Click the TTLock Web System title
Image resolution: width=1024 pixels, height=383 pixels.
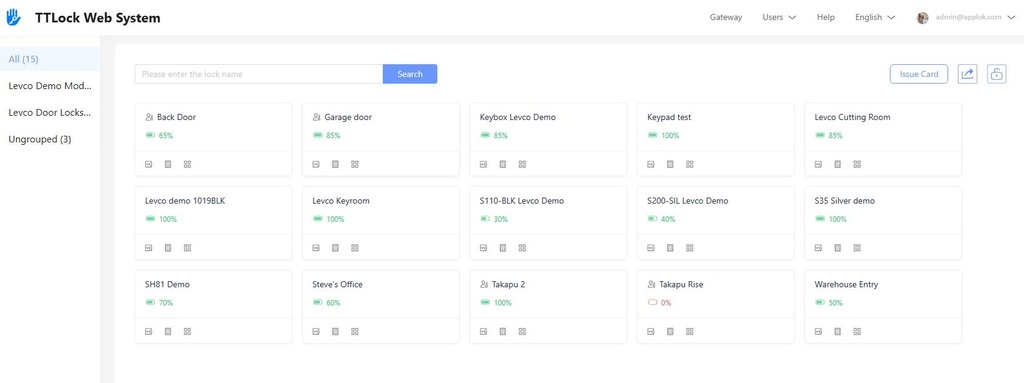click(x=97, y=18)
